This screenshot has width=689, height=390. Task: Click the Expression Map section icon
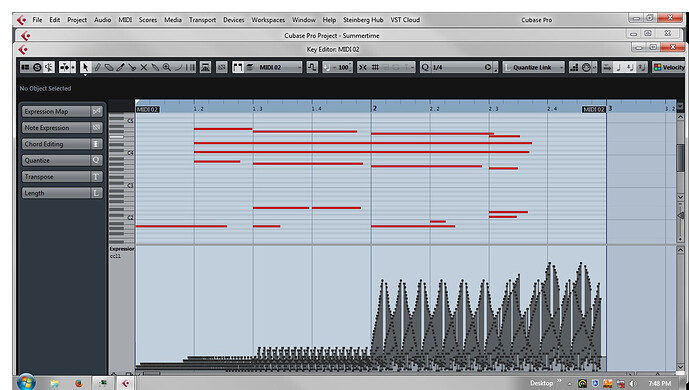pyautogui.click(x=96, y=112)
